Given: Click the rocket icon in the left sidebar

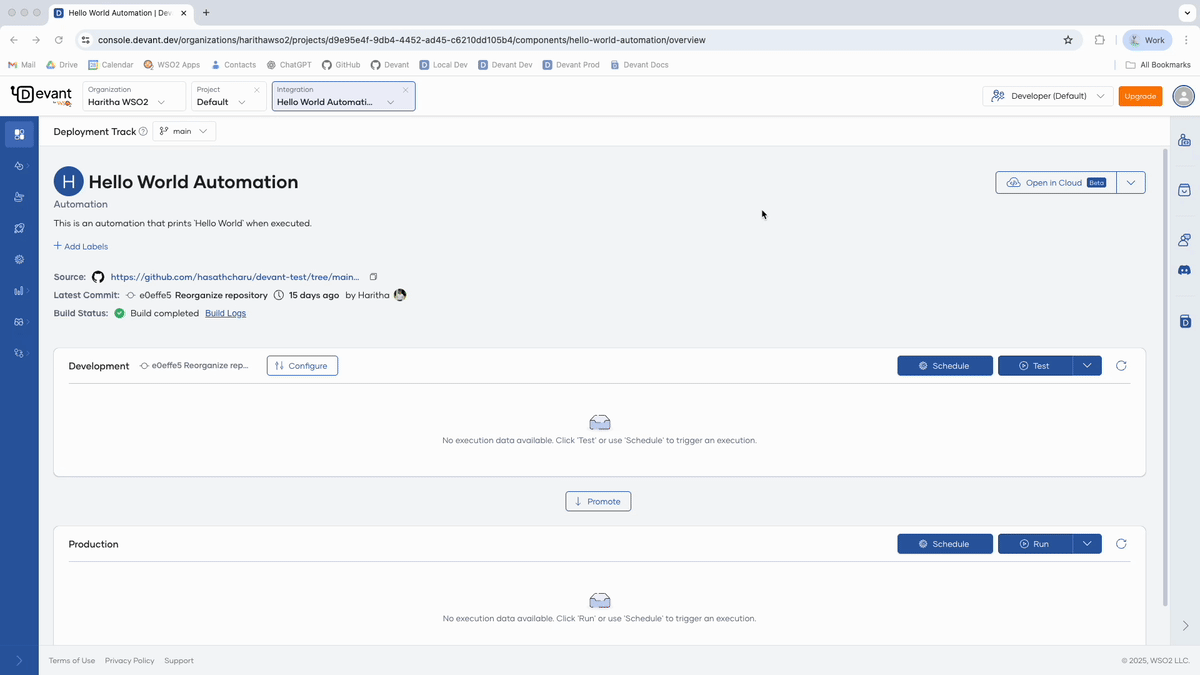Looking at the screenshot, I should [19, 228].
